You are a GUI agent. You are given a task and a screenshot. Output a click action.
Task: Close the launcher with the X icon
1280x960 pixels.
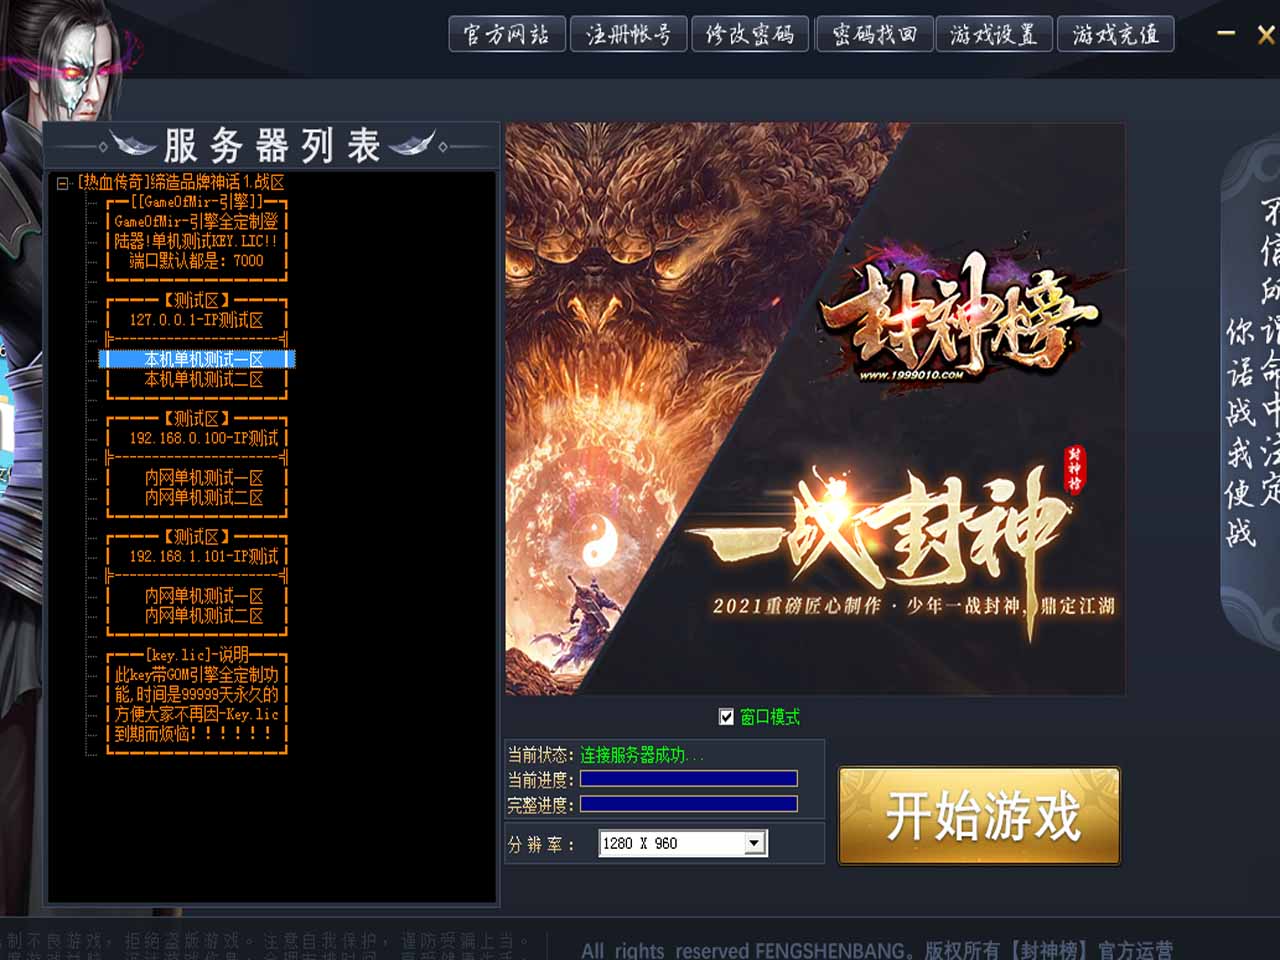(x=1265, y=35)
